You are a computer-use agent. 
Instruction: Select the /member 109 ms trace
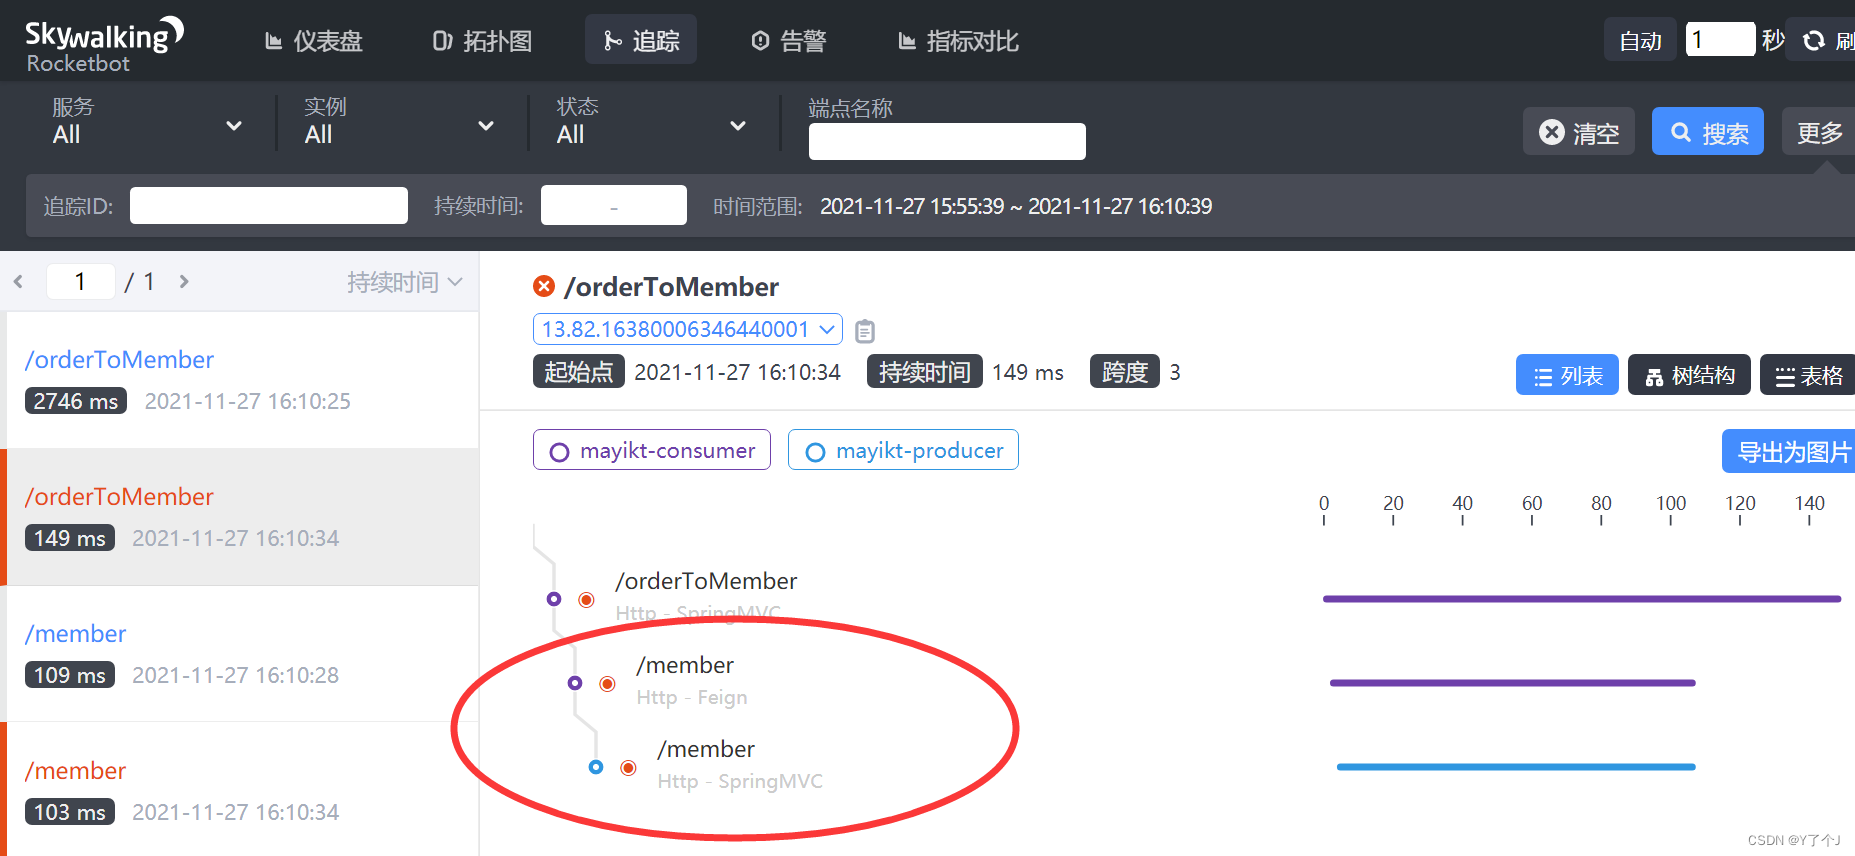point(240,654)
